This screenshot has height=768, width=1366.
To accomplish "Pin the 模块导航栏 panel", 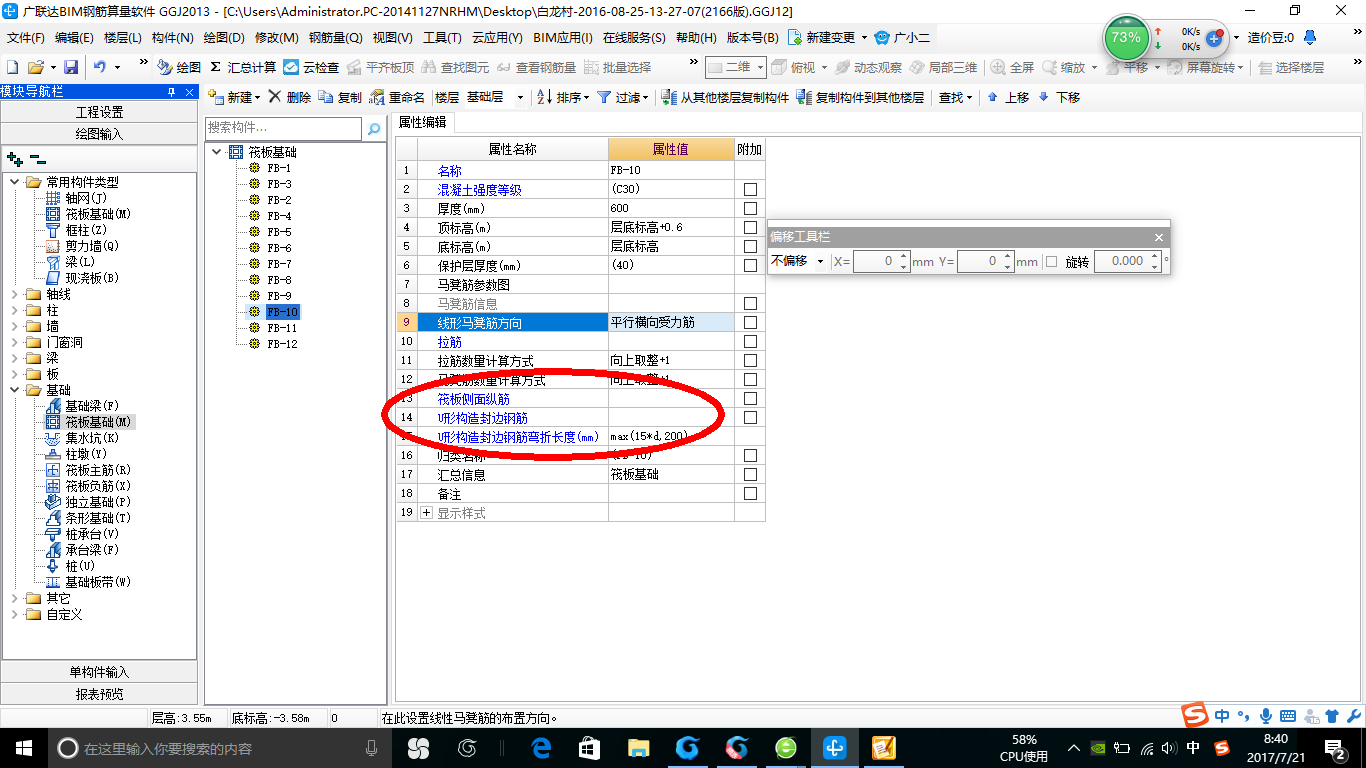I will coord(172,91).
